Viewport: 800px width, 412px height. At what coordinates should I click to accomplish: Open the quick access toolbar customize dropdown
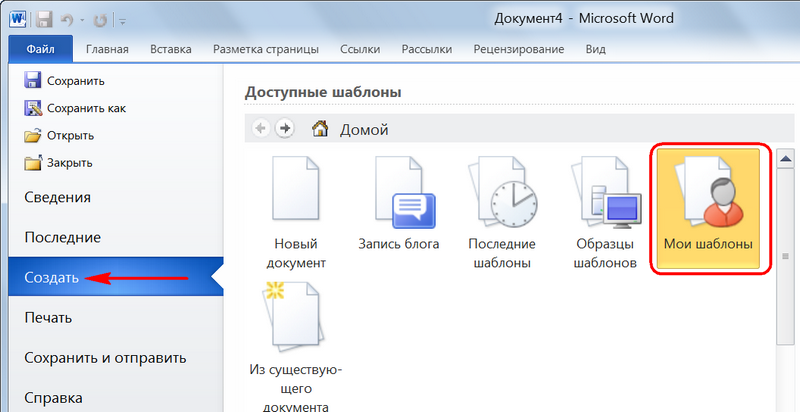click(x=123, y=21)
